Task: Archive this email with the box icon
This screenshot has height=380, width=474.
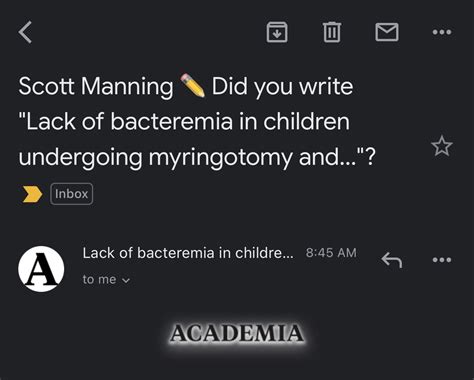Action: [277, 32]
